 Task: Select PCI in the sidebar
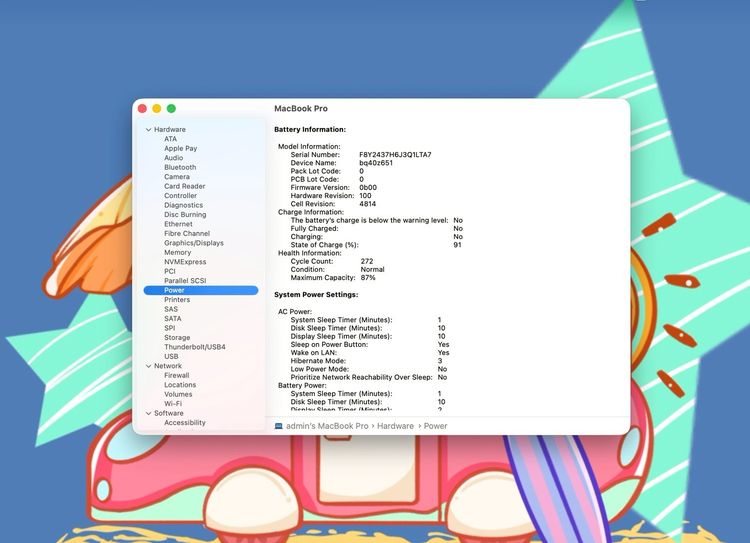170,271
